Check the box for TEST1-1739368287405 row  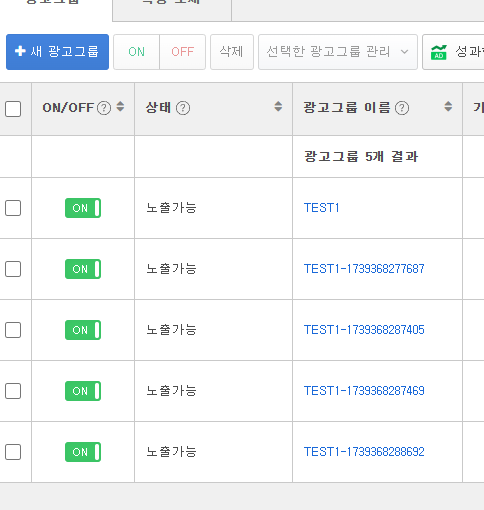click(13, 330)
